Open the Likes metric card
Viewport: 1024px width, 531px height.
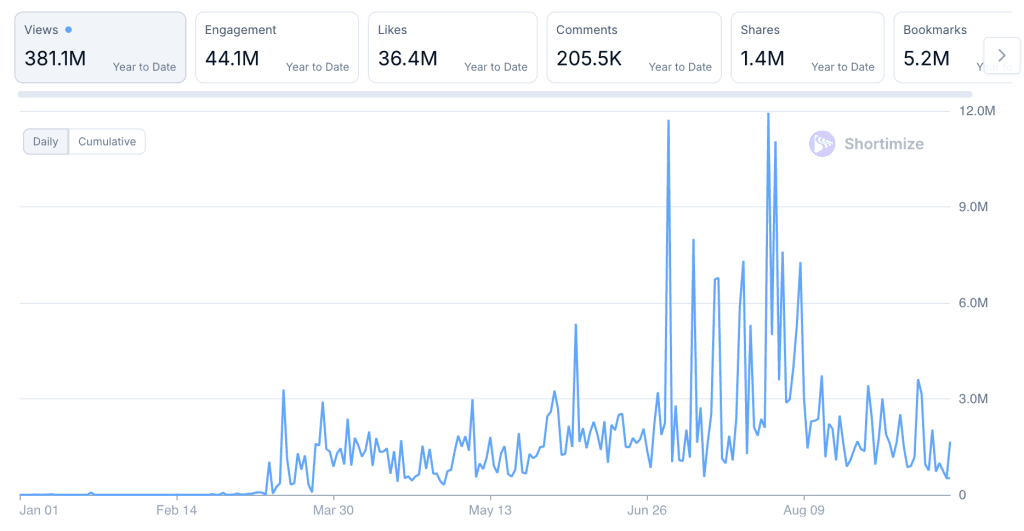click(452, 47)
